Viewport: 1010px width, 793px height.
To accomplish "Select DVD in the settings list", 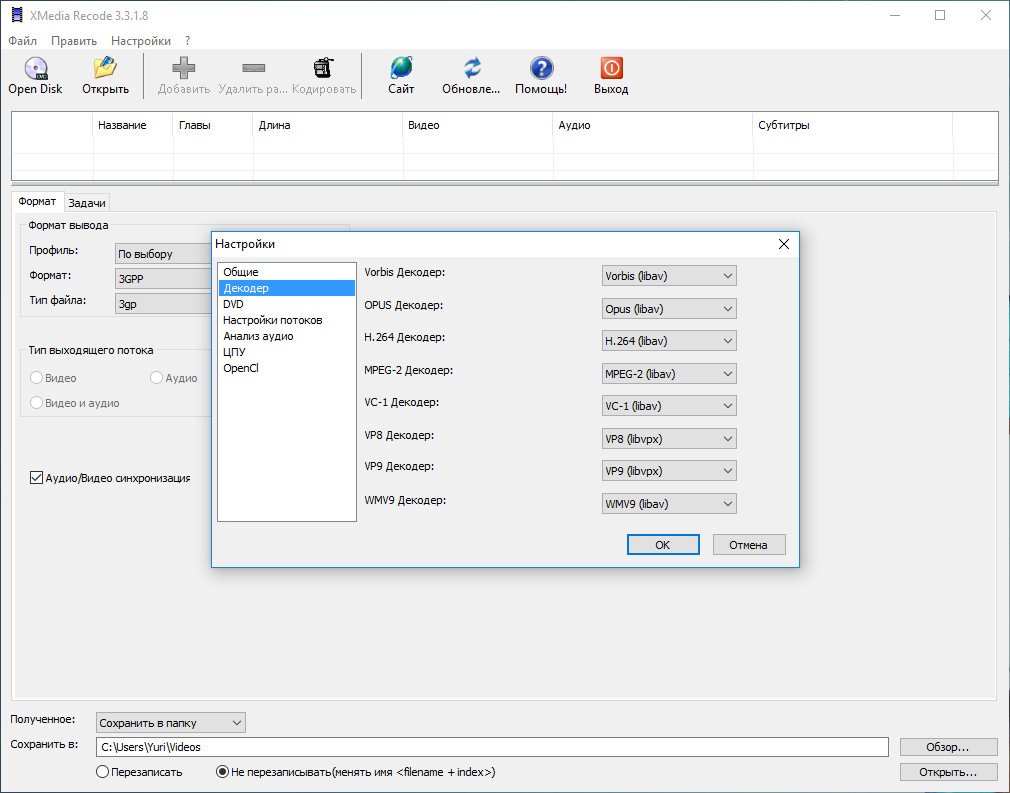I will click(x=233, y=304).
